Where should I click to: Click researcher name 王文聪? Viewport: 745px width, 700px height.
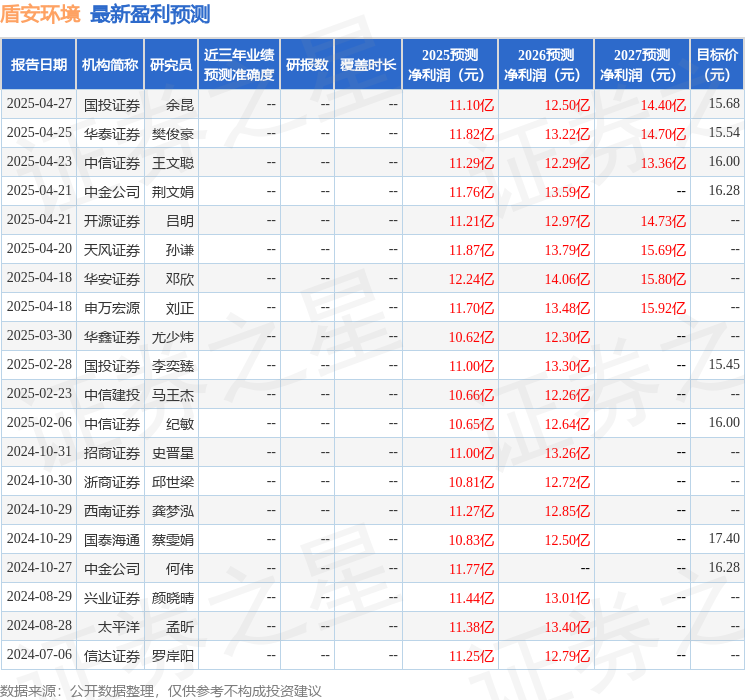click(173, 163)
